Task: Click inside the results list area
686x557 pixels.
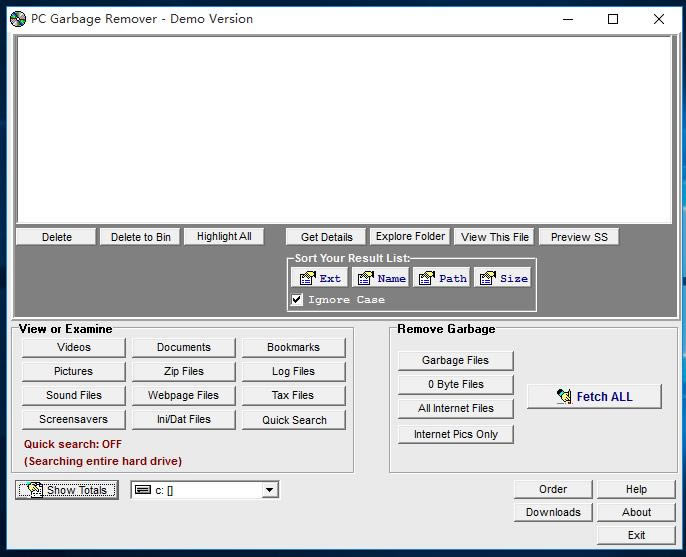Action: 344,130
